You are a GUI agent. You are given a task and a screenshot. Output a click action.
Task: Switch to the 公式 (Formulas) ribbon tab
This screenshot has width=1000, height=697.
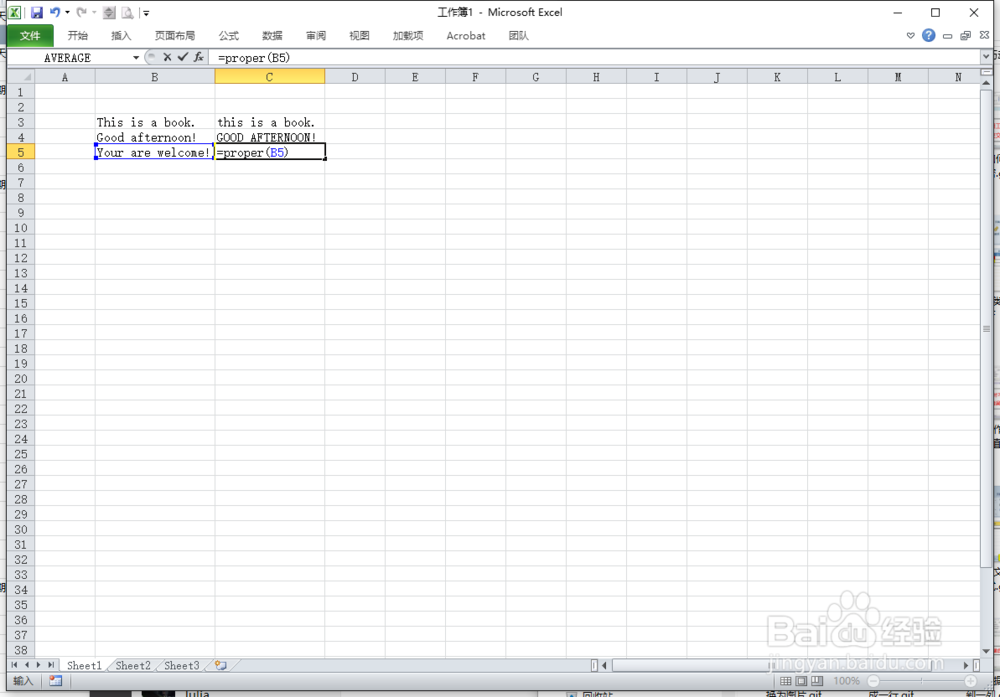[x=228, y=36]
